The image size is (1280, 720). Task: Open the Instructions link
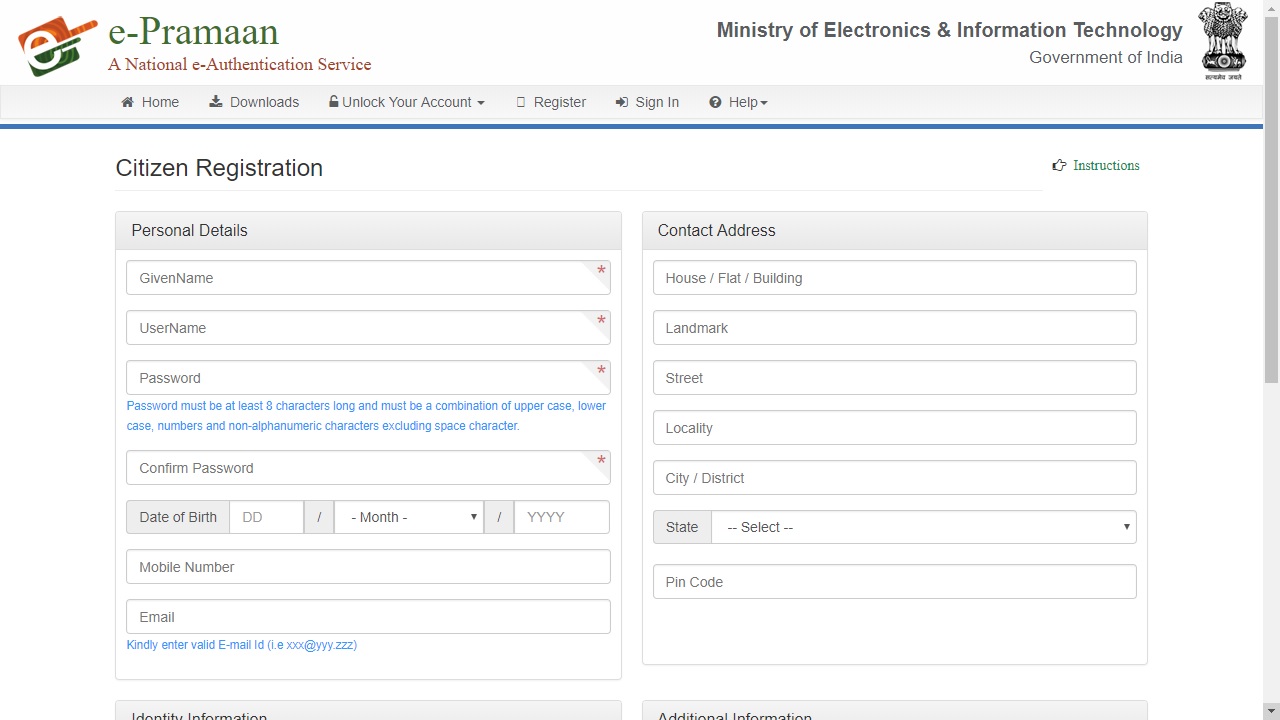(1106, 165)
